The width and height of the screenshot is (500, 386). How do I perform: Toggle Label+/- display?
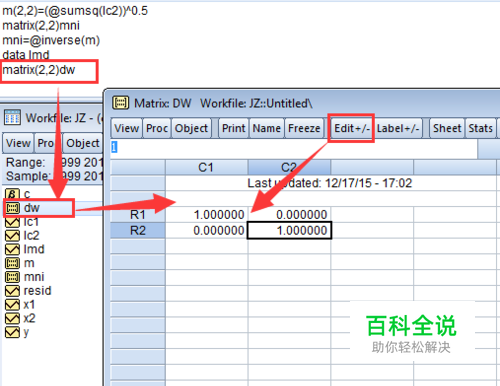pos(398,128)
